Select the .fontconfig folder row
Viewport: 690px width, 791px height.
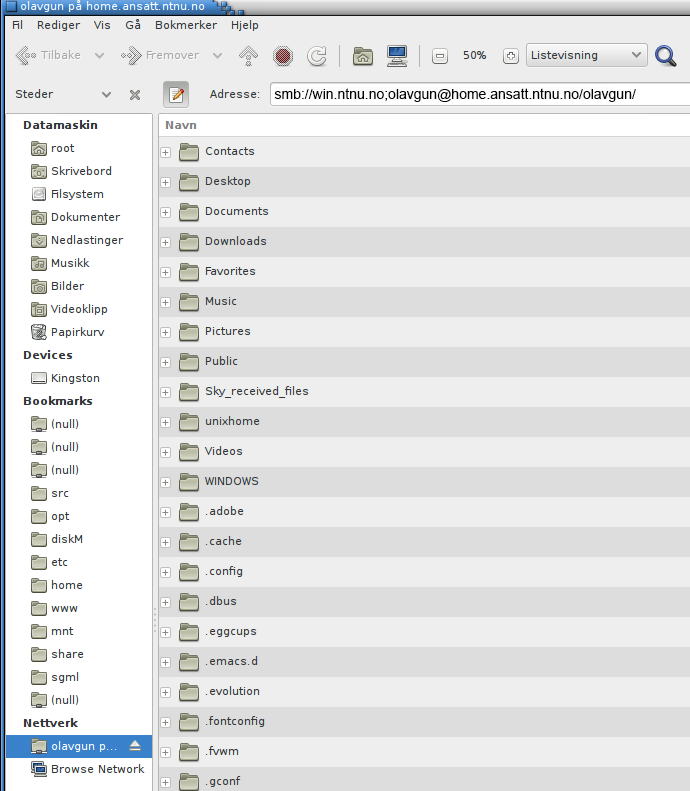(424, 722)
